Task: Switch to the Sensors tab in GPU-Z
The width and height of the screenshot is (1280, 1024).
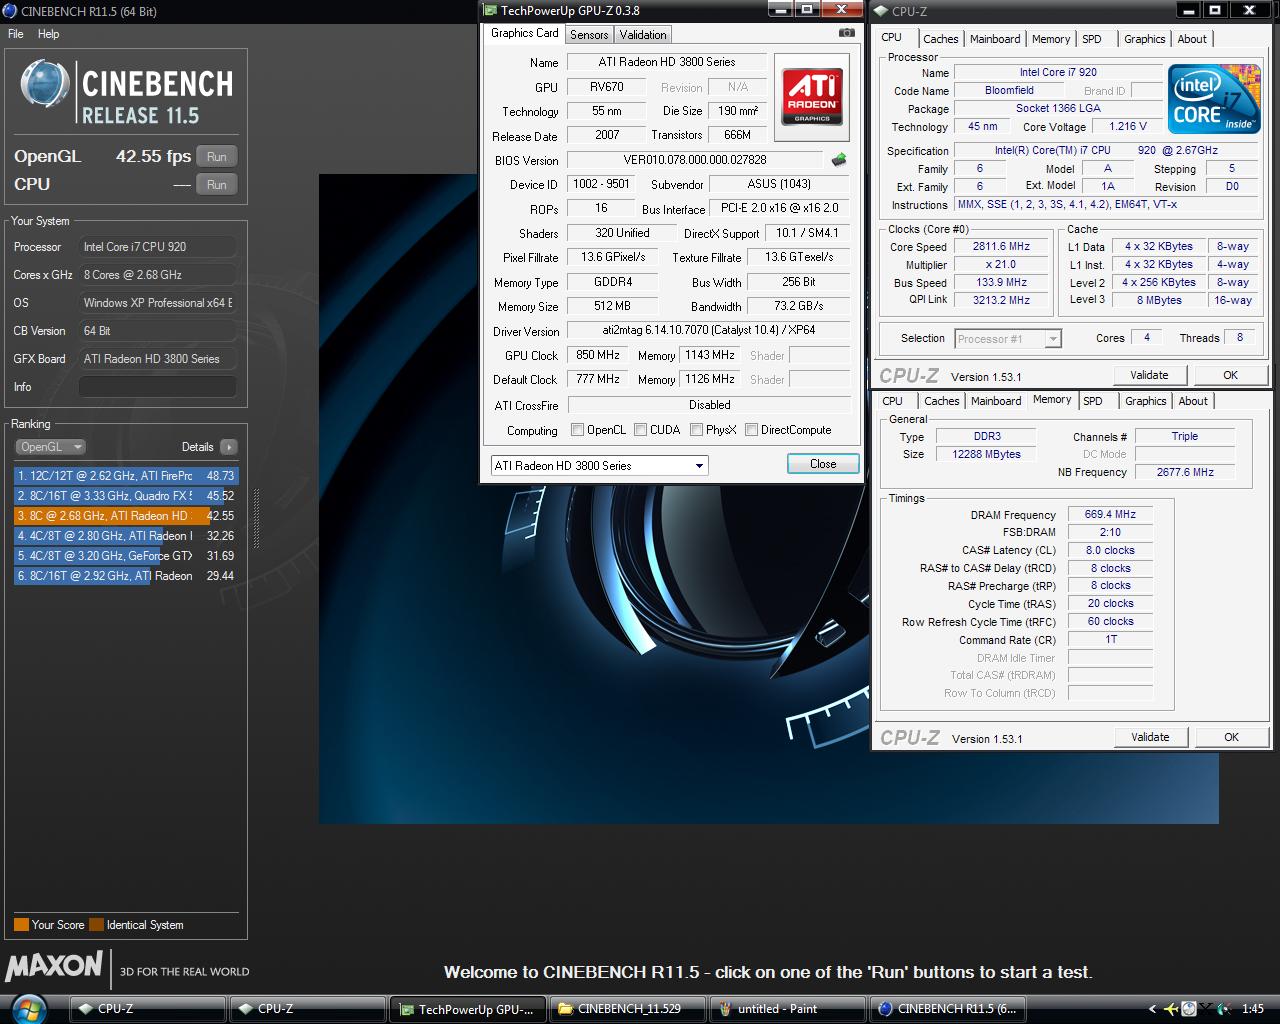Action: point(589,35)
